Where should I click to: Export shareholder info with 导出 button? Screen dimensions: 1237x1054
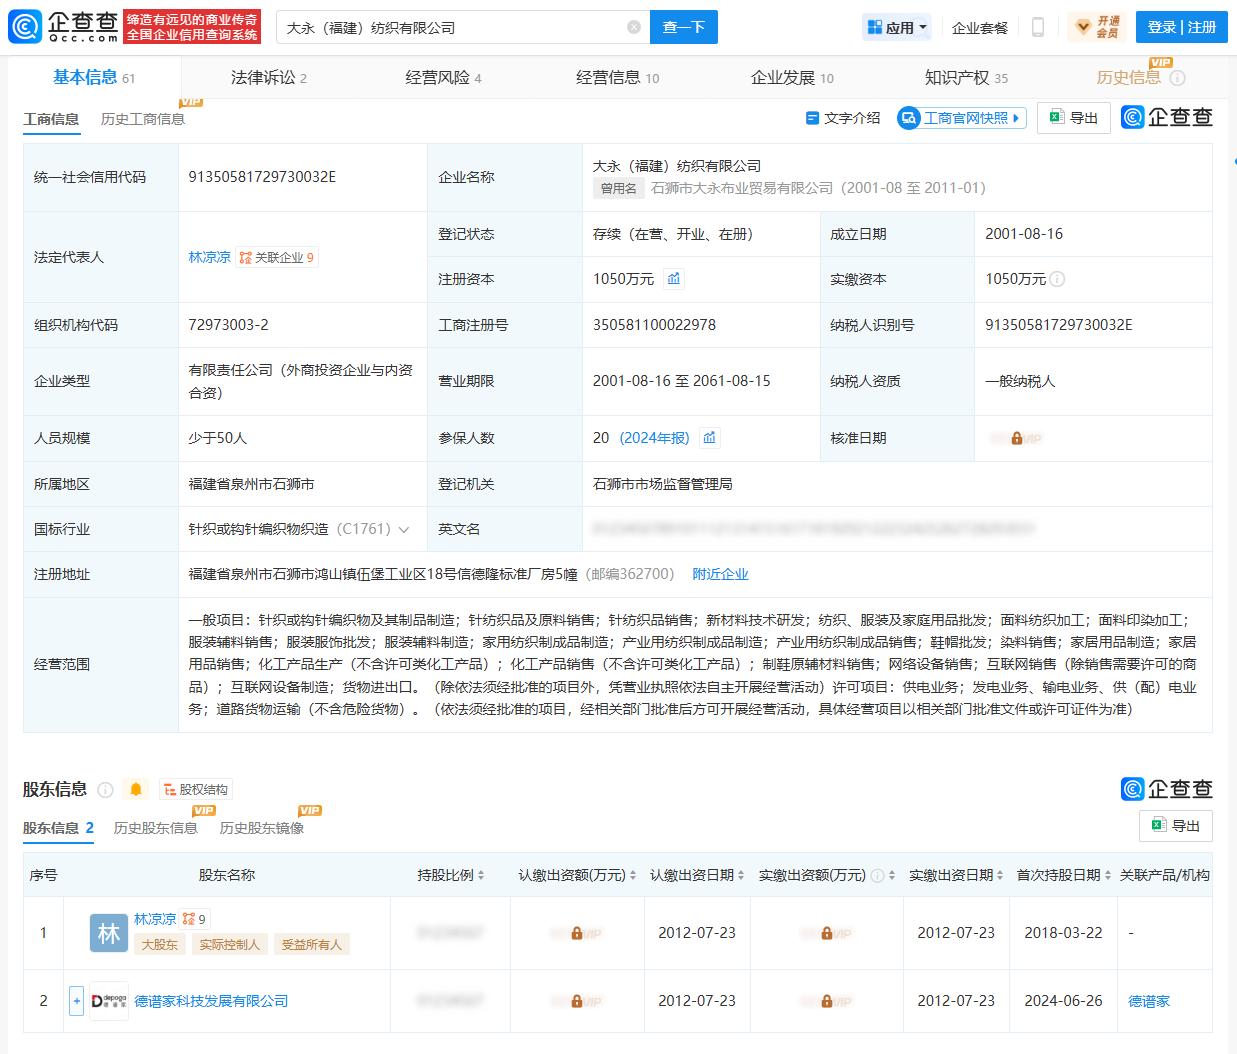(x=1176, y=826)
